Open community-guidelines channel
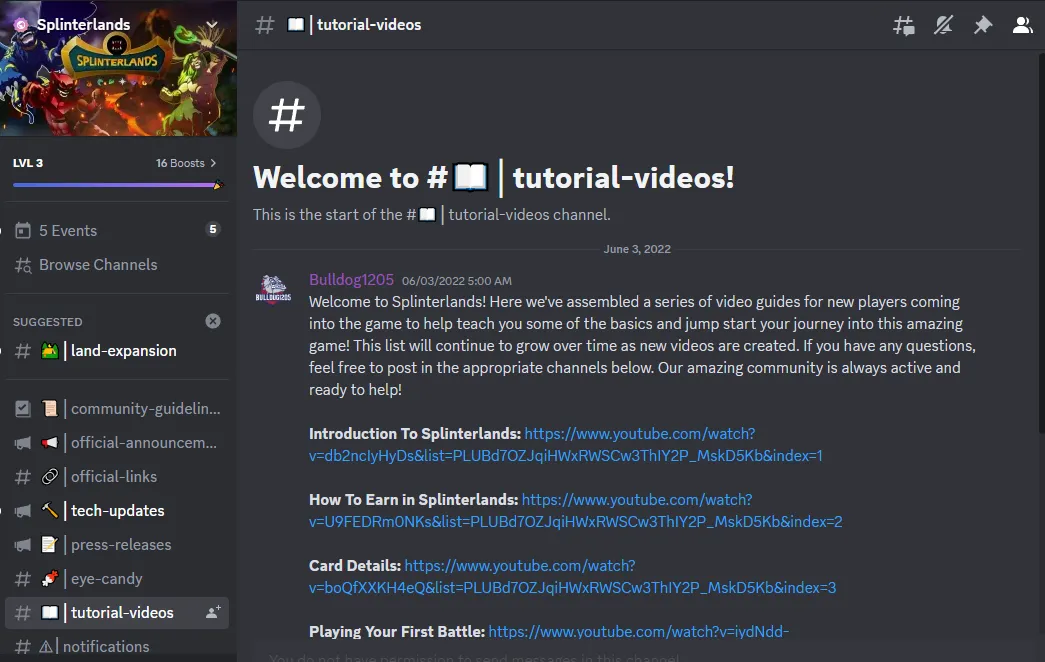Viewport: 1045px width, 662px height. pos(118,409)
